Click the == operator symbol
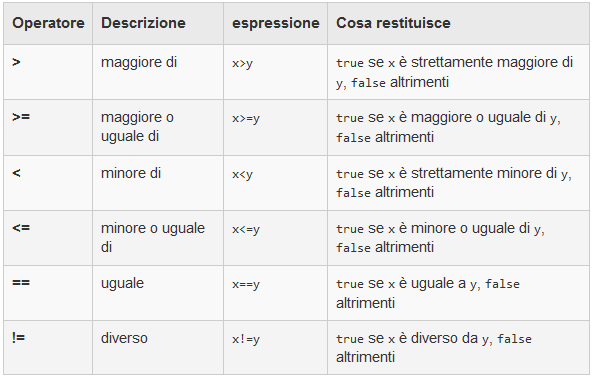The width and height of the screenshot is (595, 380). click(x=21, y=283)
